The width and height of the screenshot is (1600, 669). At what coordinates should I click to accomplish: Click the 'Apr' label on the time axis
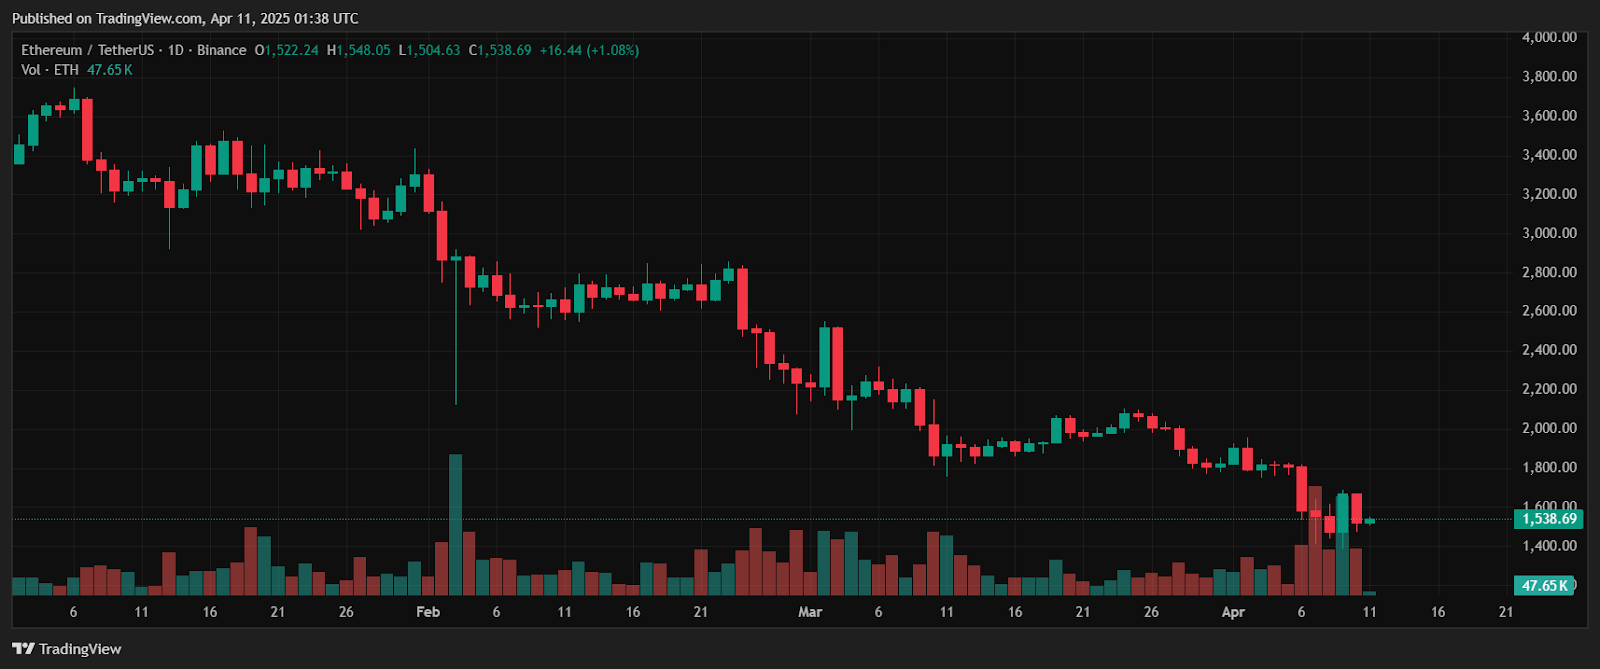pyautogui.click(x=1233, y=611)
